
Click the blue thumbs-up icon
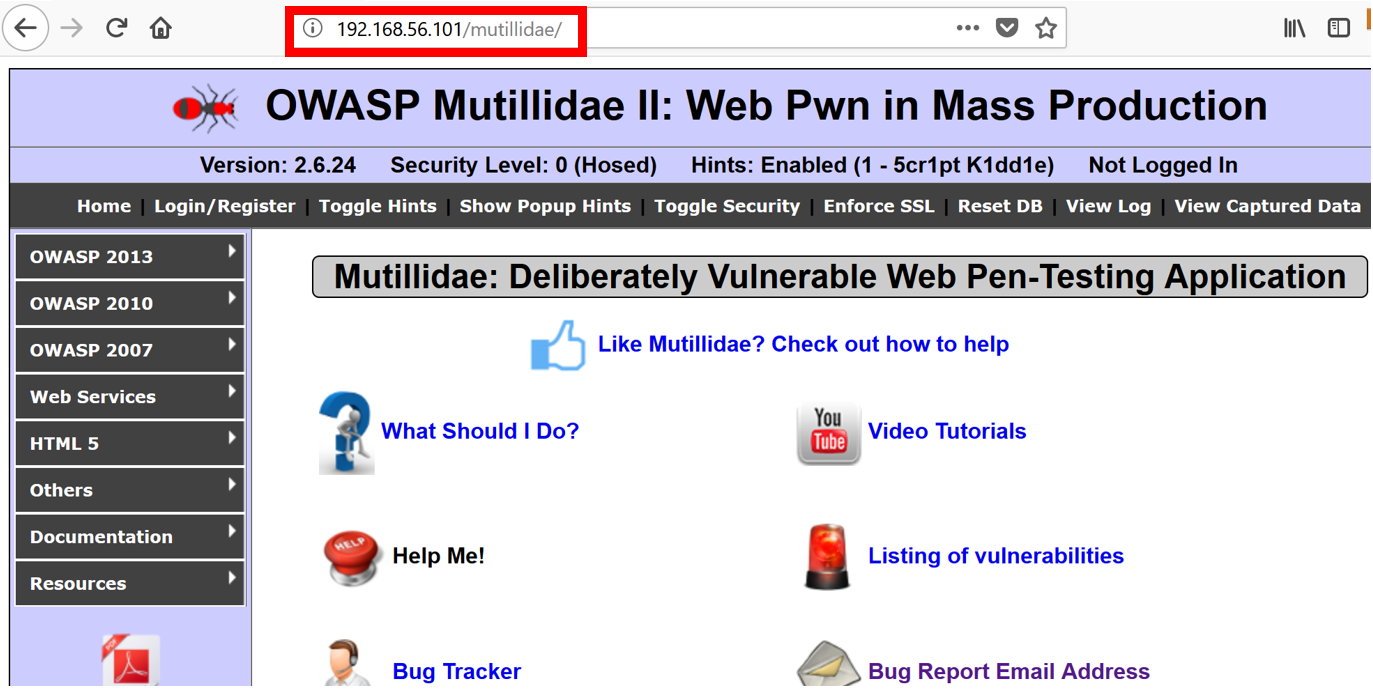[557, 345]
